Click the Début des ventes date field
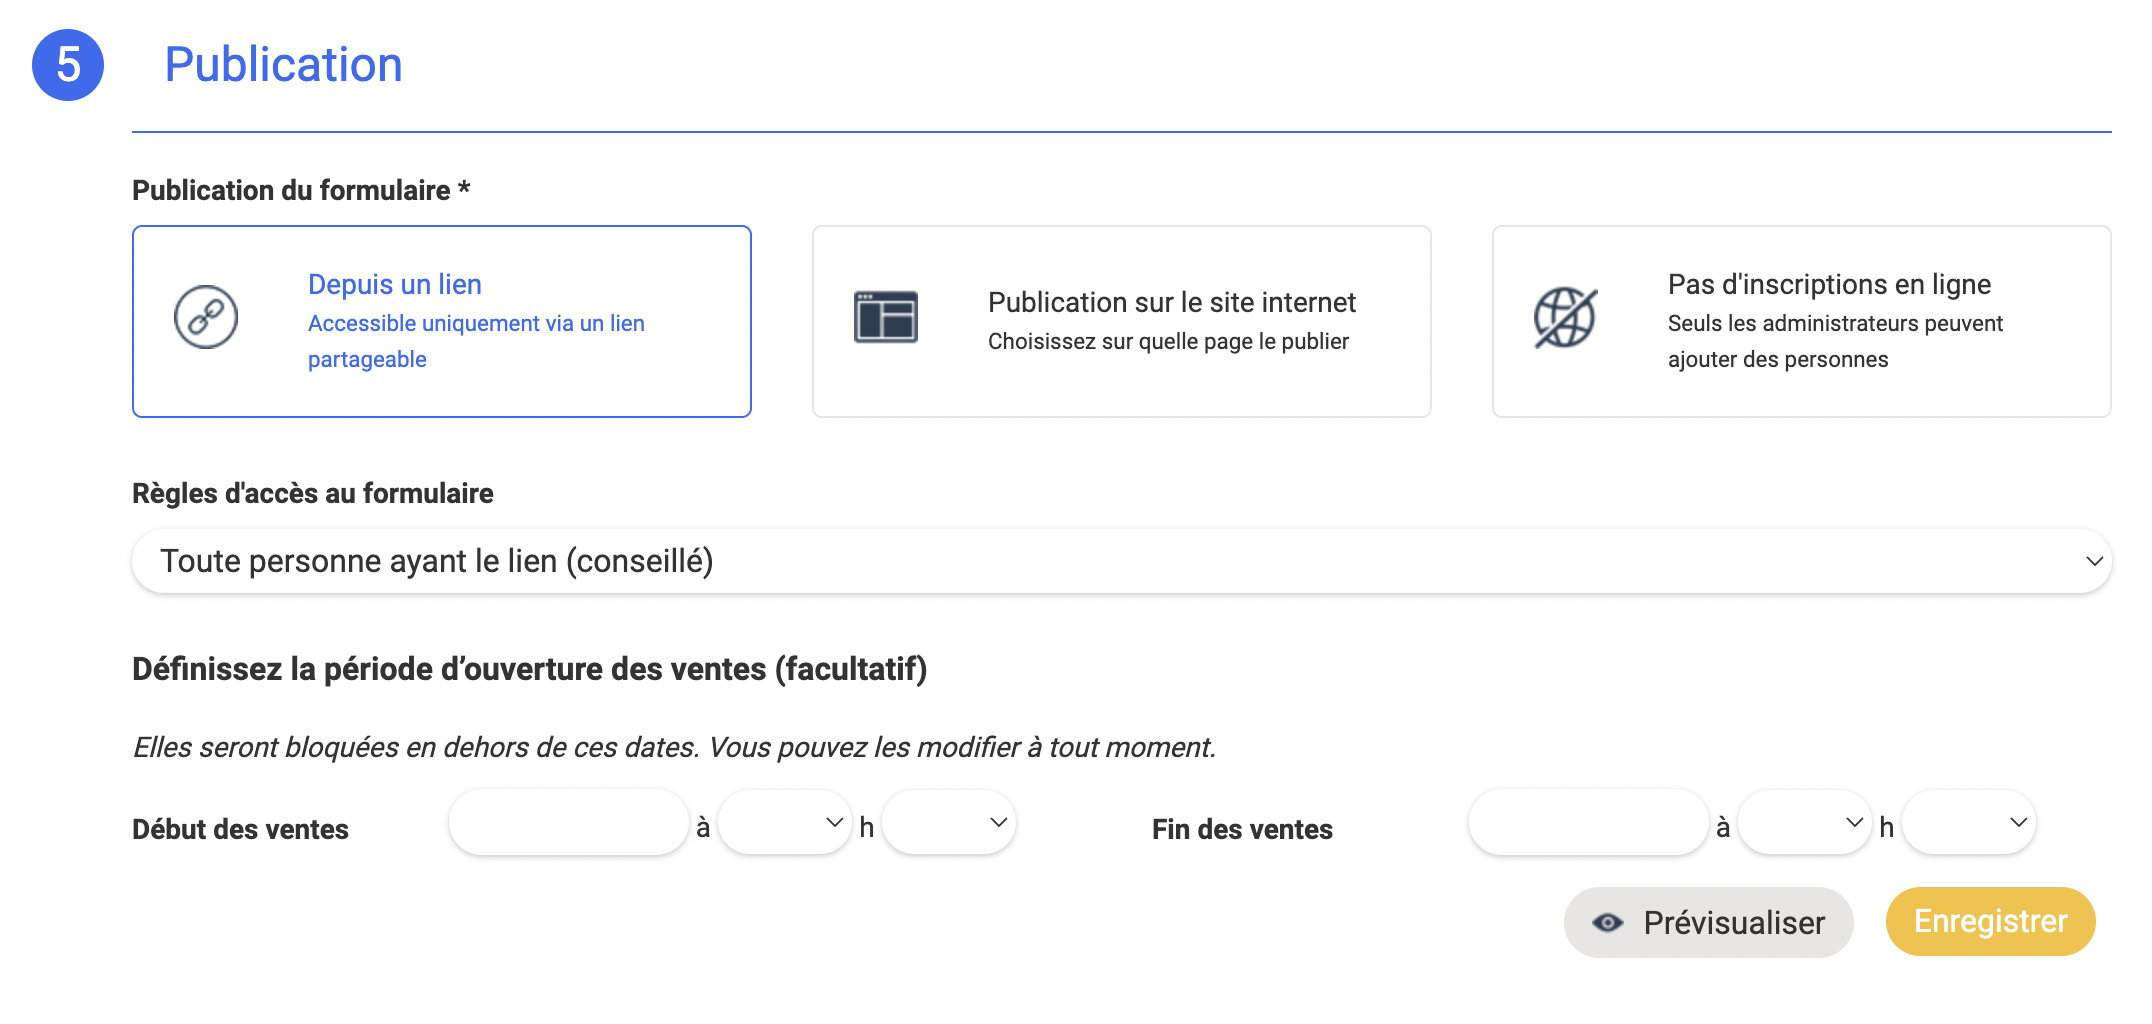The height and width of the screenshot is (1024, 2152). pyautogui.click(x=569, y=822)
